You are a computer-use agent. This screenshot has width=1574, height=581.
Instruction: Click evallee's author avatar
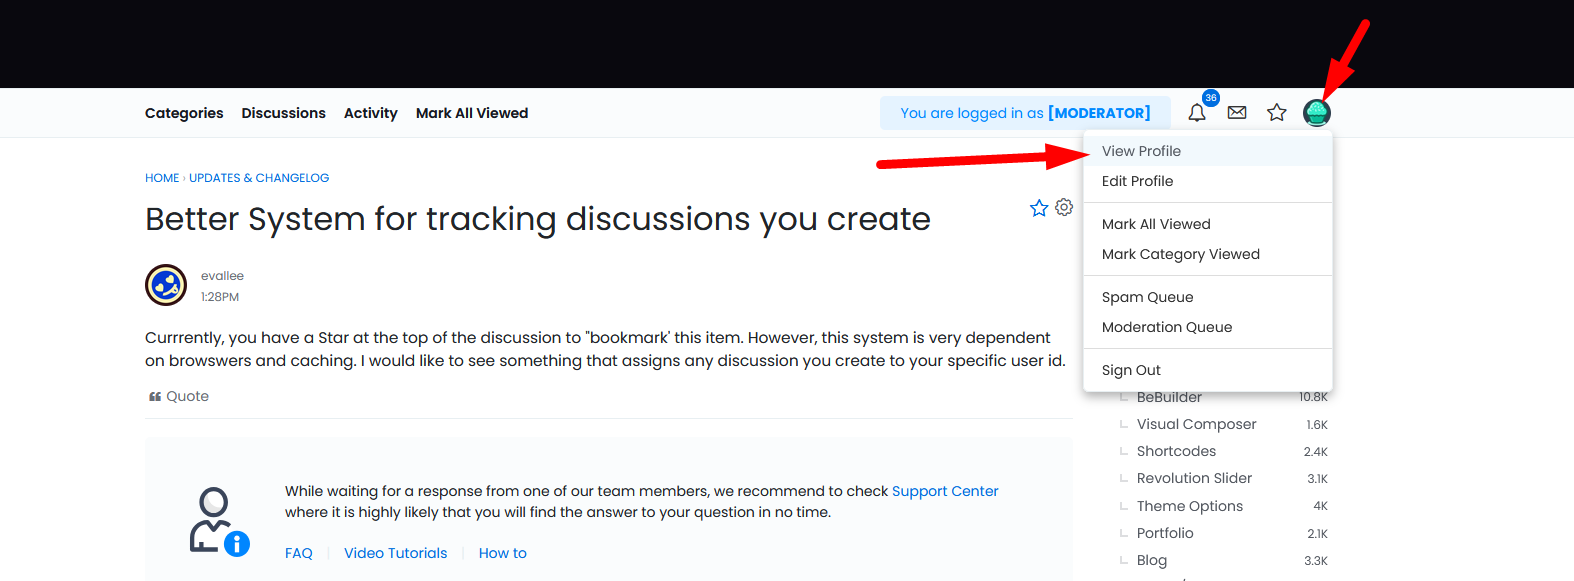tap(166, 285)
